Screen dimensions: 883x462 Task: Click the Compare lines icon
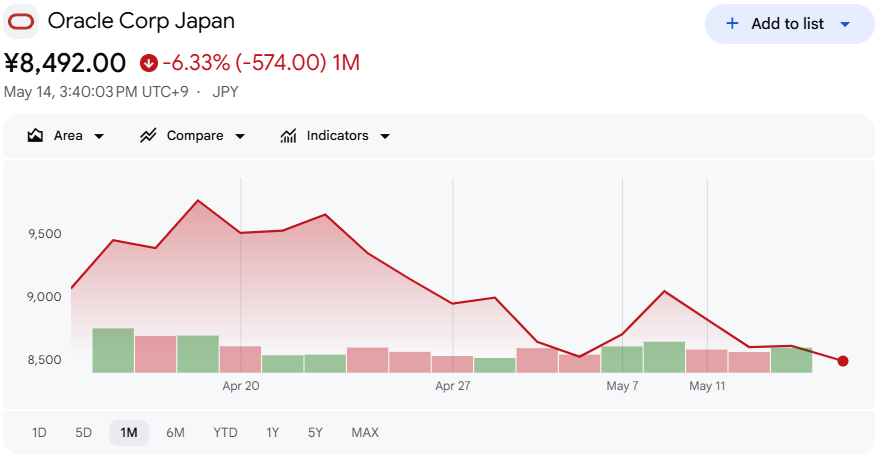point(148,136)
